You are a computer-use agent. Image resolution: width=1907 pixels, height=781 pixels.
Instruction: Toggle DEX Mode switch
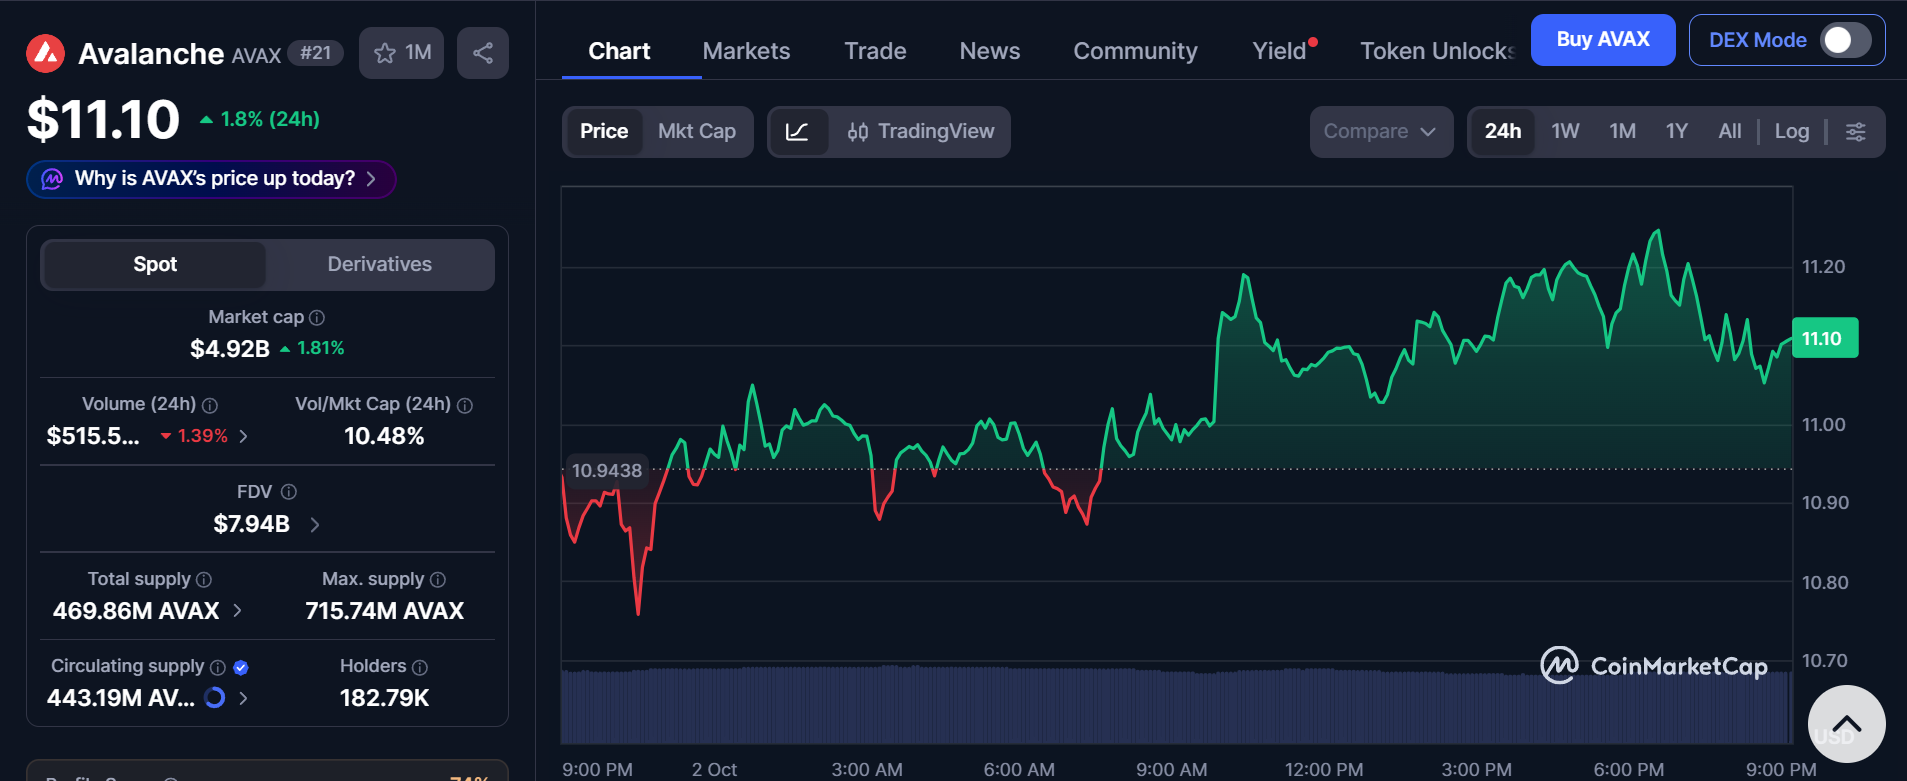tap(1846, 40)
